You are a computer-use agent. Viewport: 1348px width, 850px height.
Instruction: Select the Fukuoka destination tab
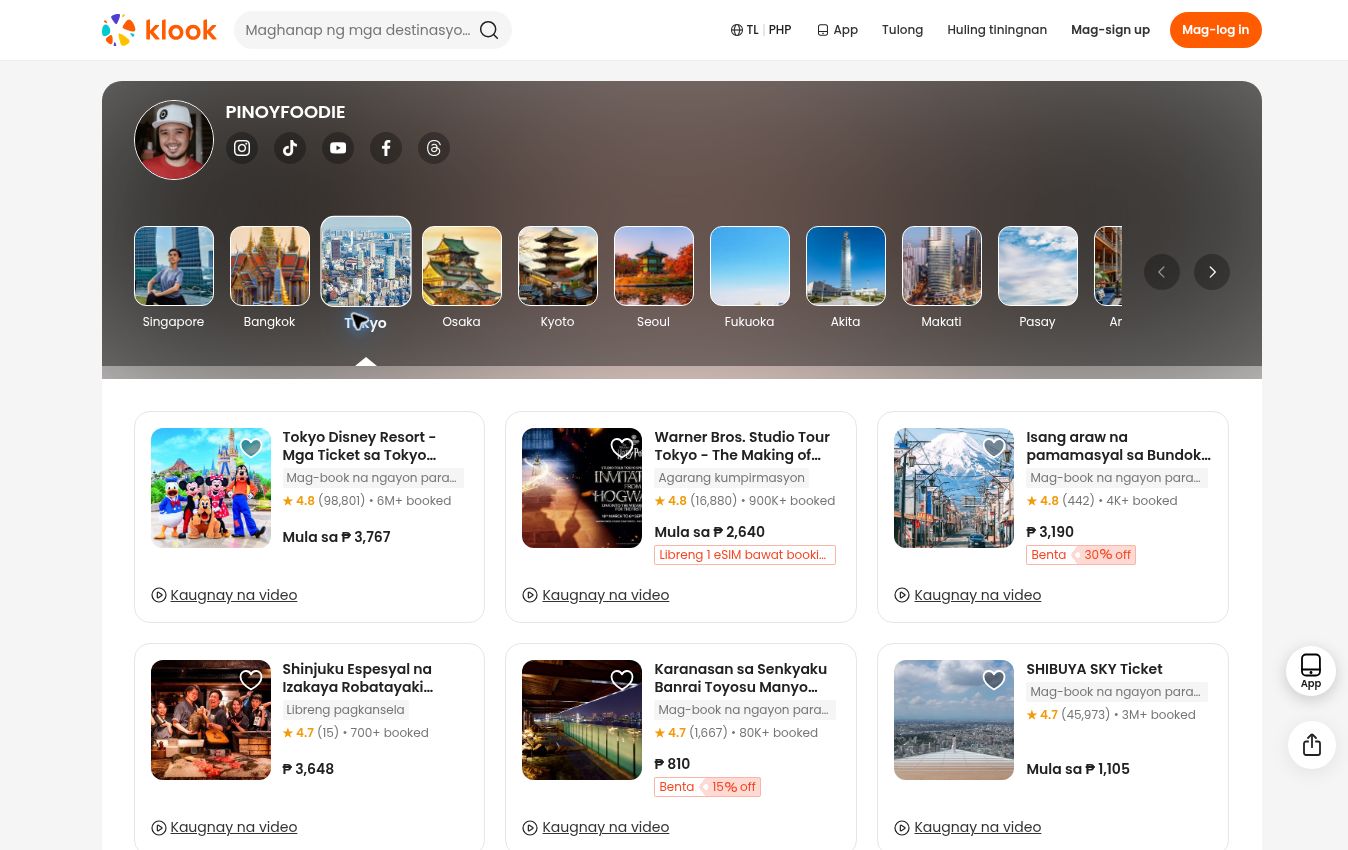(750, 278)
